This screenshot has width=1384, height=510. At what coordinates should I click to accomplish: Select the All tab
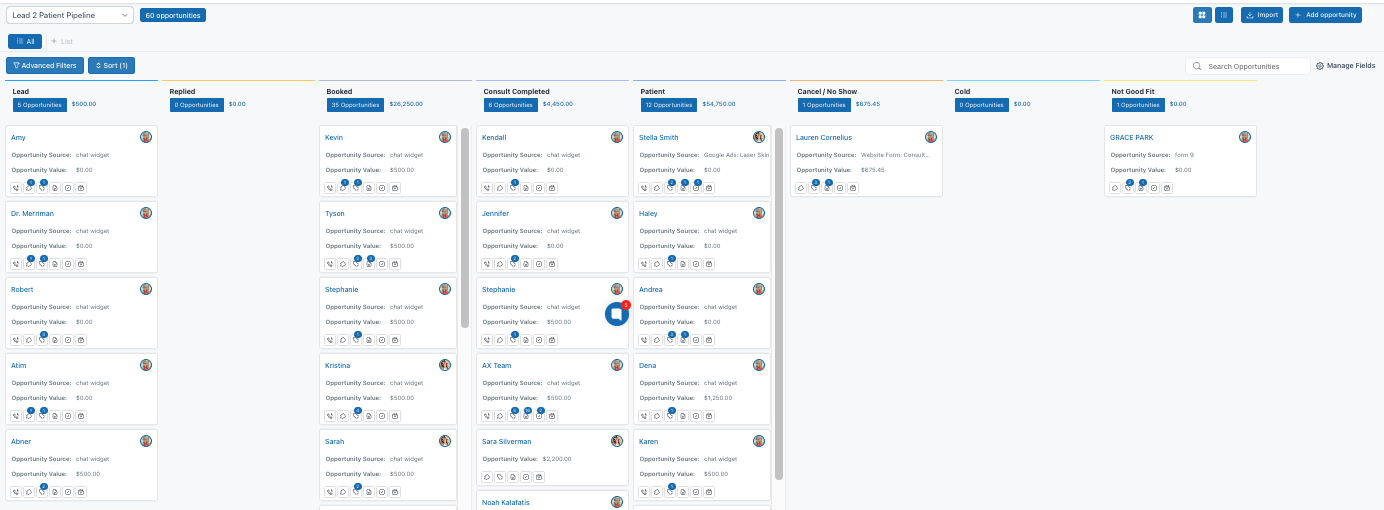tap(25, 41)
